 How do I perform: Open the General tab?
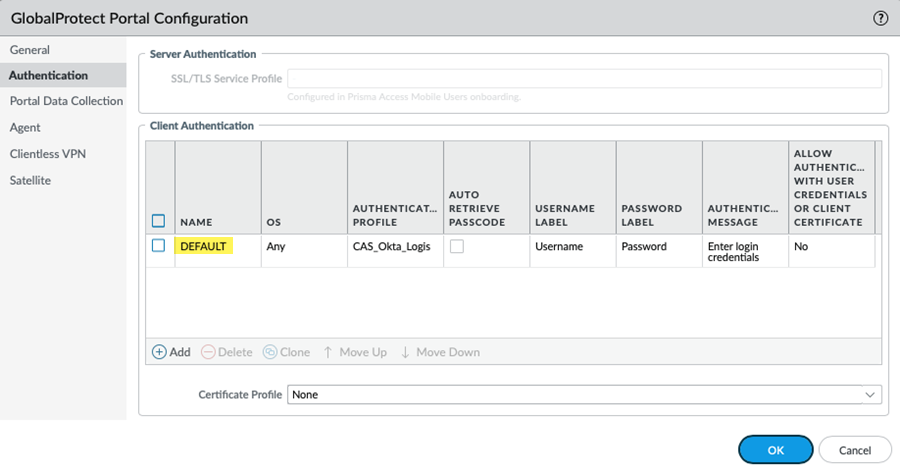[30, 50]
